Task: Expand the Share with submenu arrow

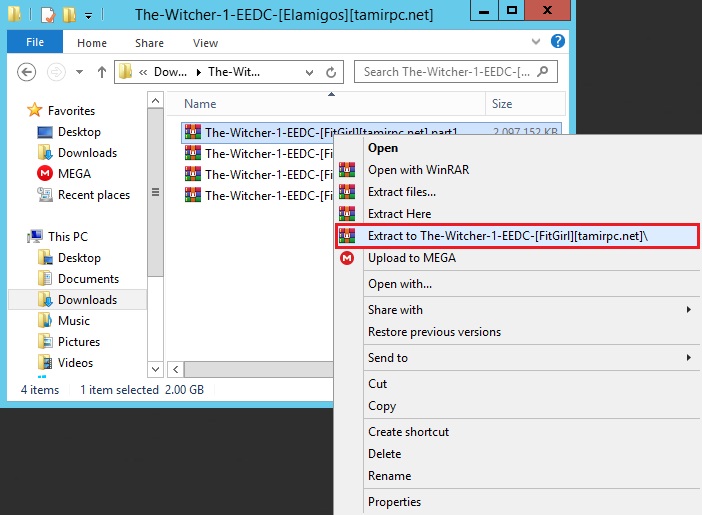Action: tap(688, 310)
